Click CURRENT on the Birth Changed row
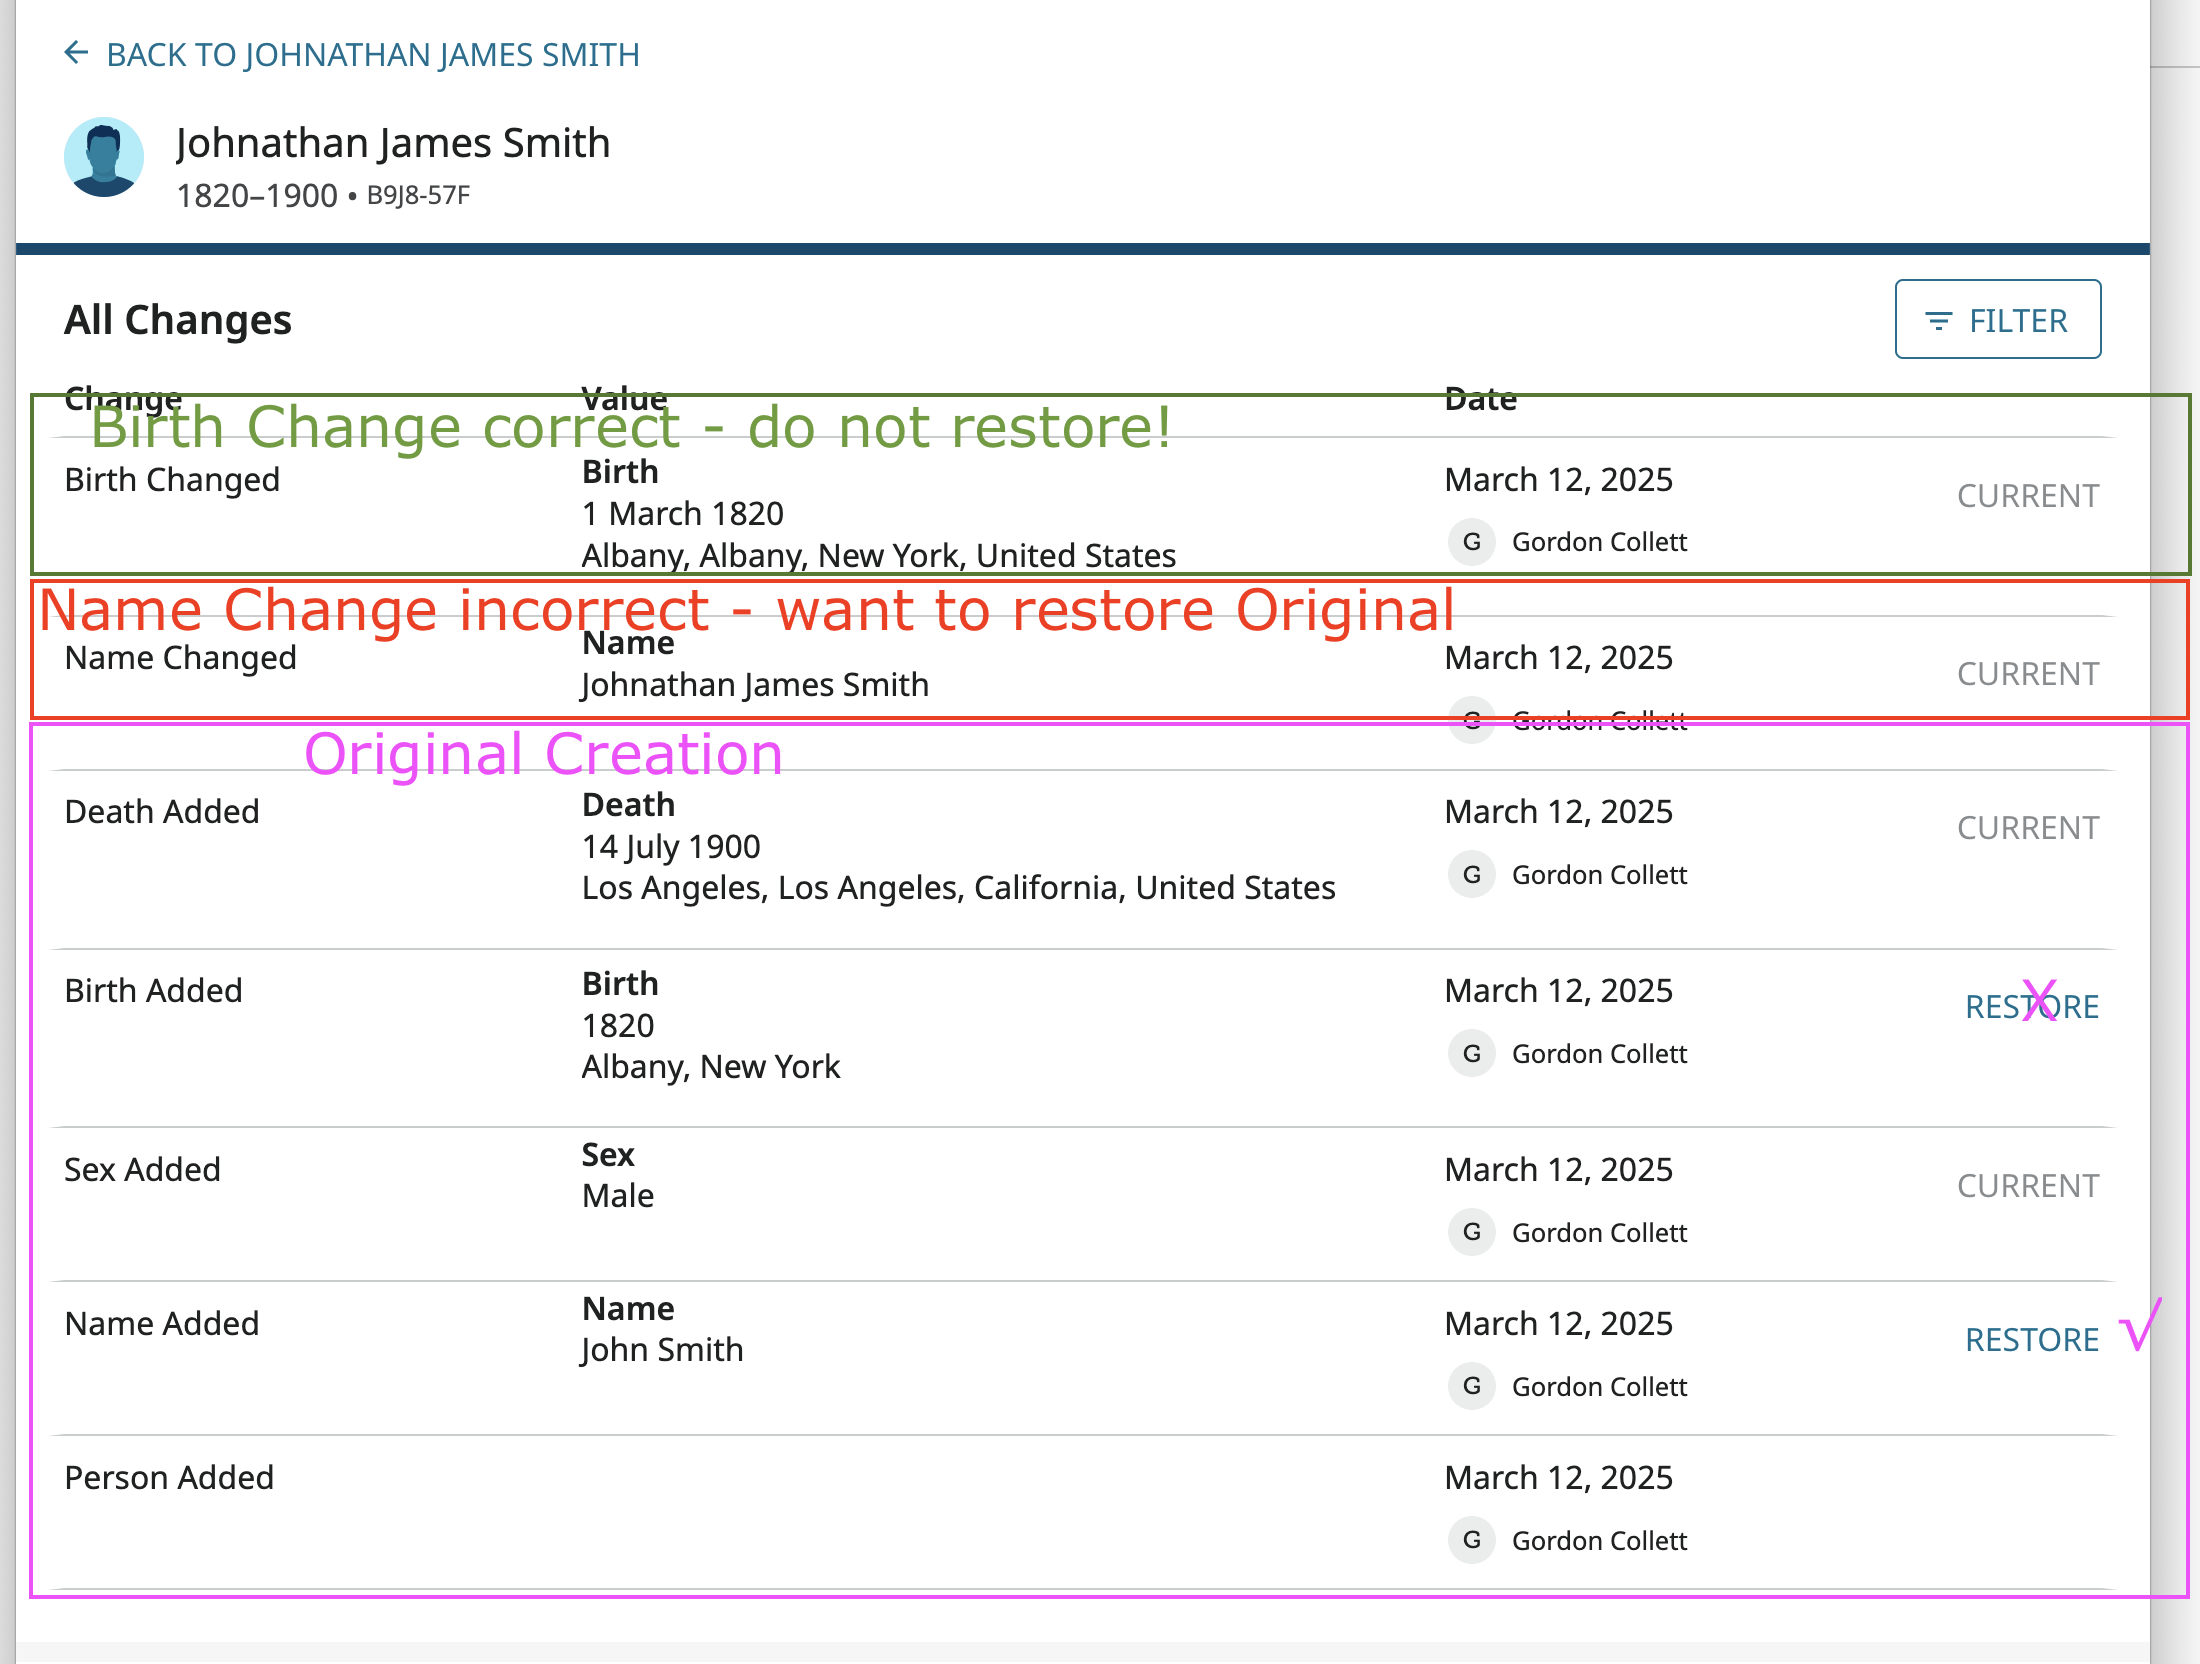The width and height of the screenshot is (2200, 1664). point(2028,495)
